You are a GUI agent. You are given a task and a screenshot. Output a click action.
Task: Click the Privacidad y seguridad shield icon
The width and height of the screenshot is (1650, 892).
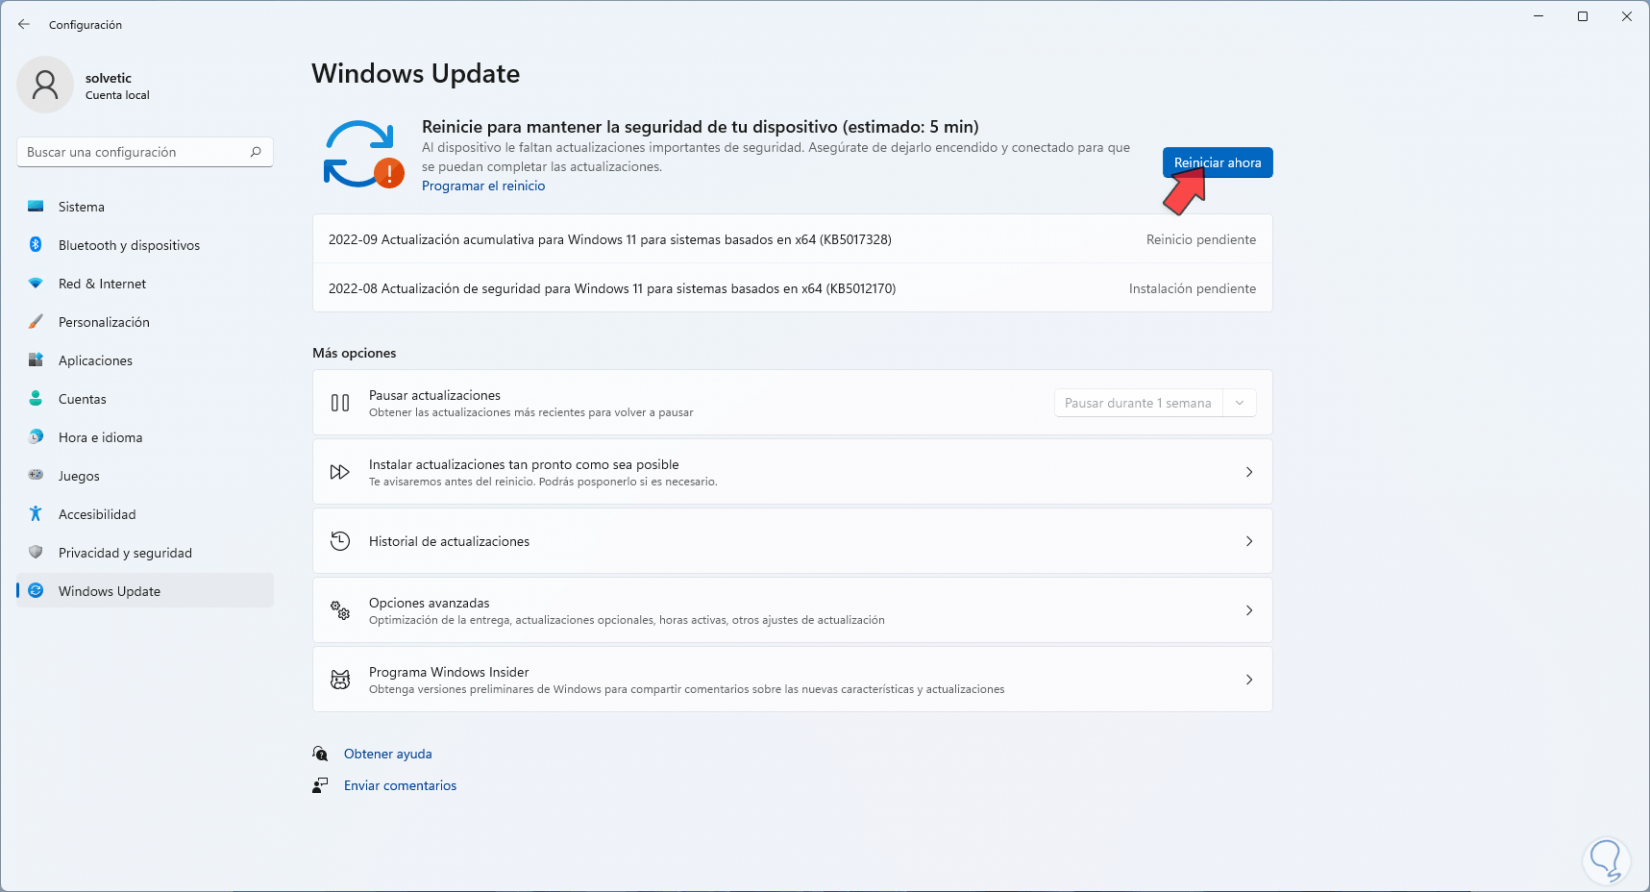tap(36, 553)
